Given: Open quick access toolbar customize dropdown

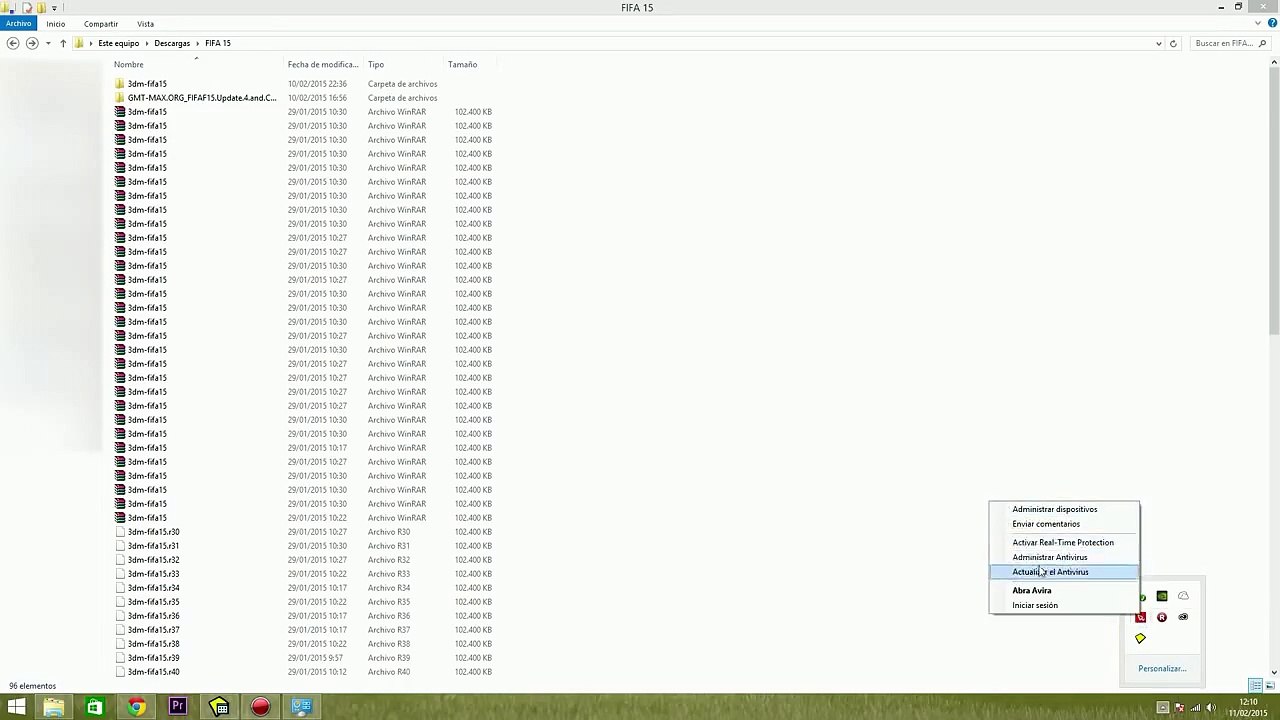Looking at the screenshot, I should tap(53, 8).
